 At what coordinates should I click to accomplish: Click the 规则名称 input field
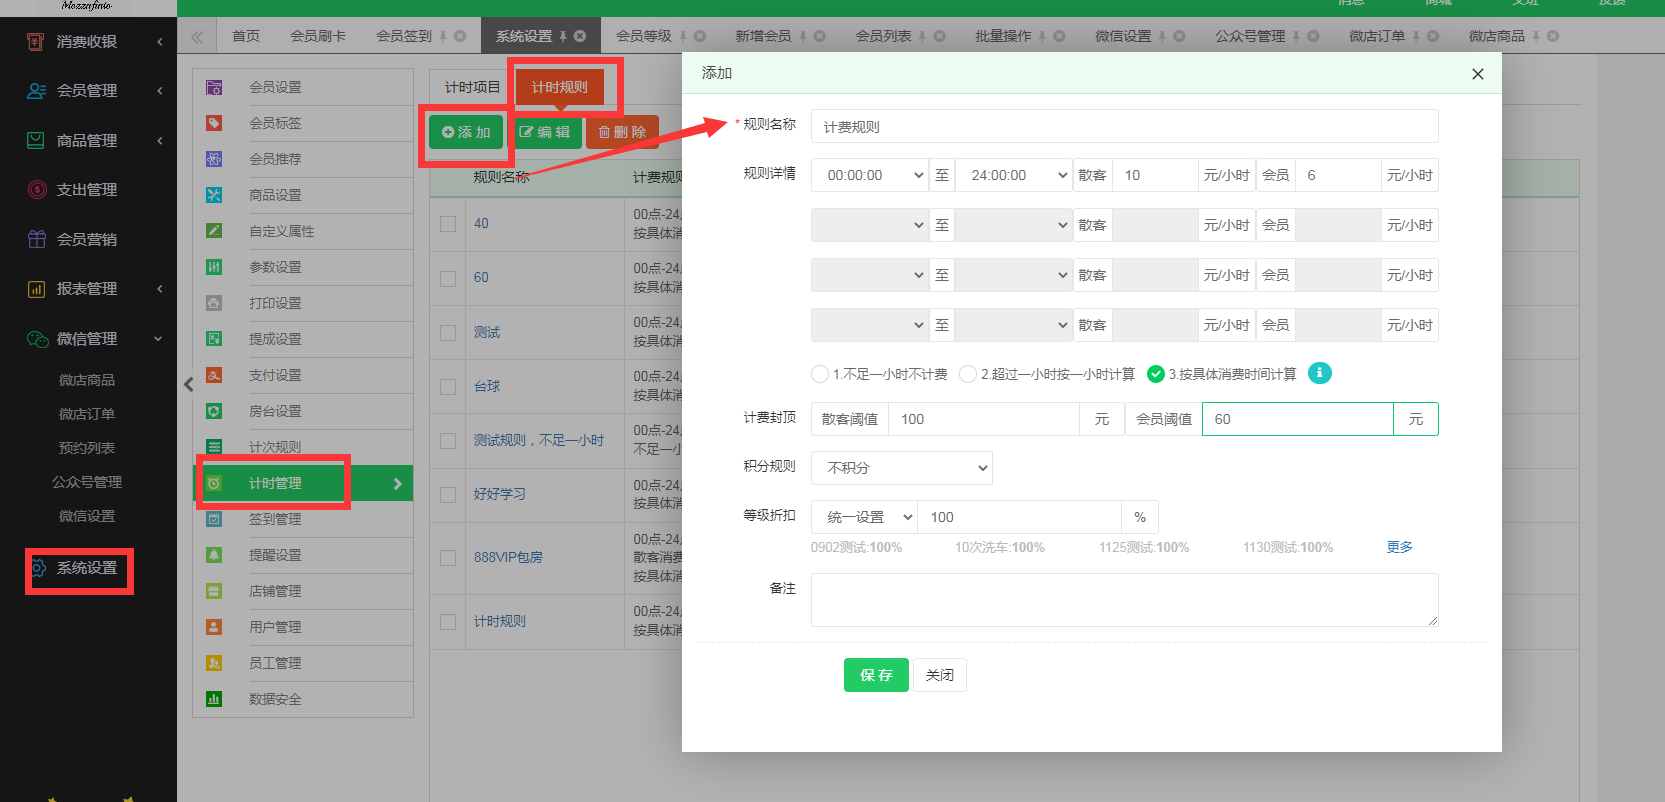coord(1124,126)
